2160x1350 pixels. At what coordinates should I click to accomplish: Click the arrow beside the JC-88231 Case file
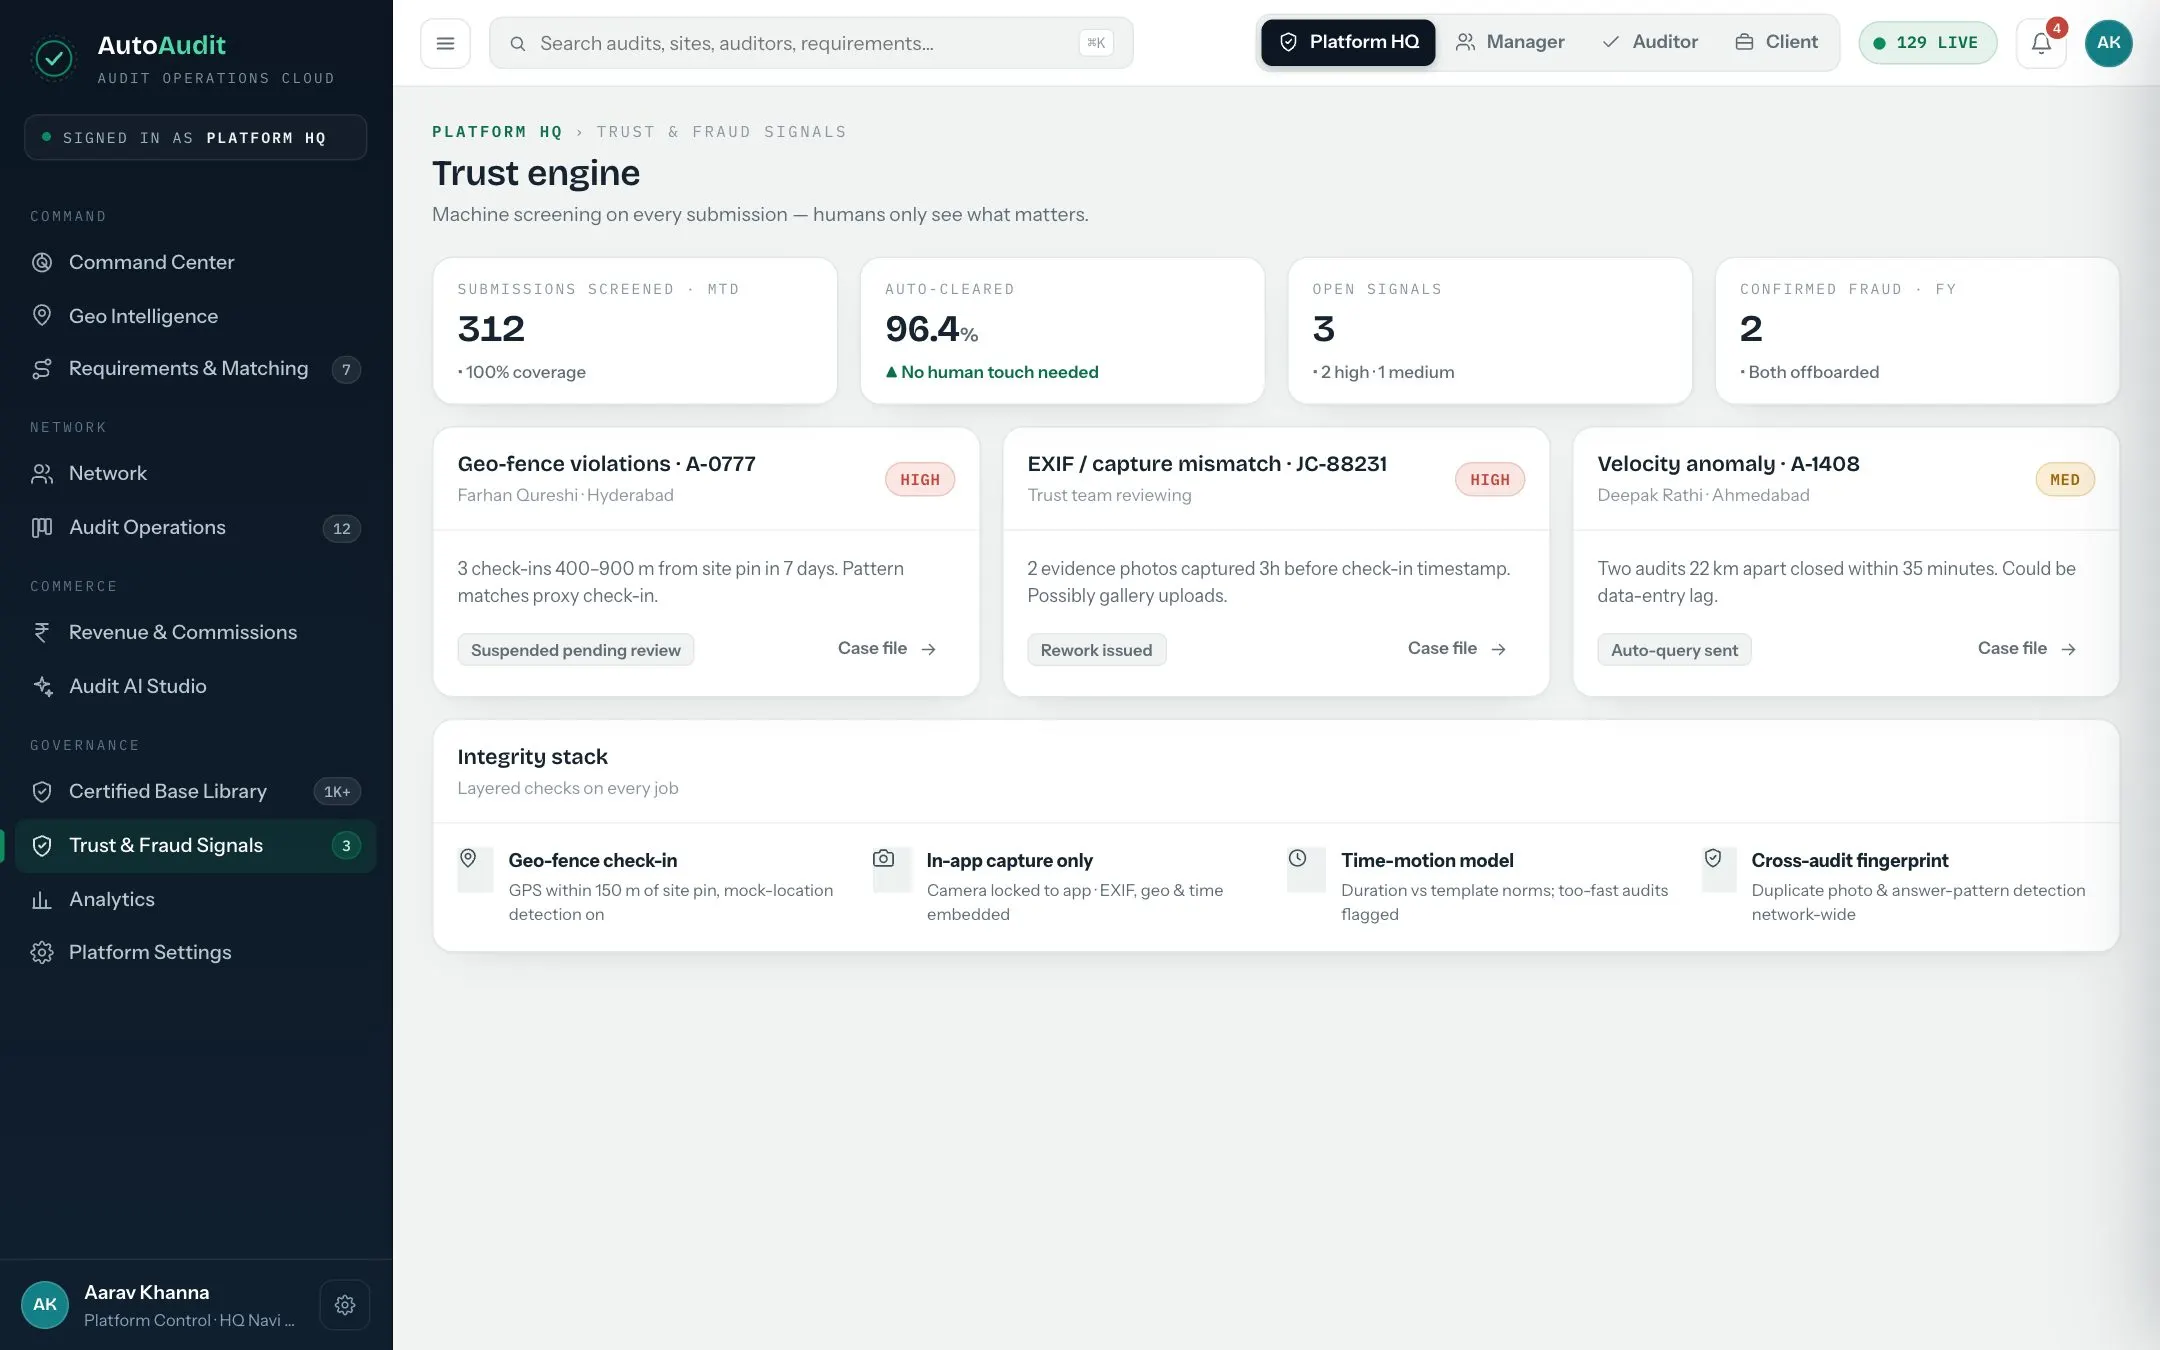point(1499,649)
